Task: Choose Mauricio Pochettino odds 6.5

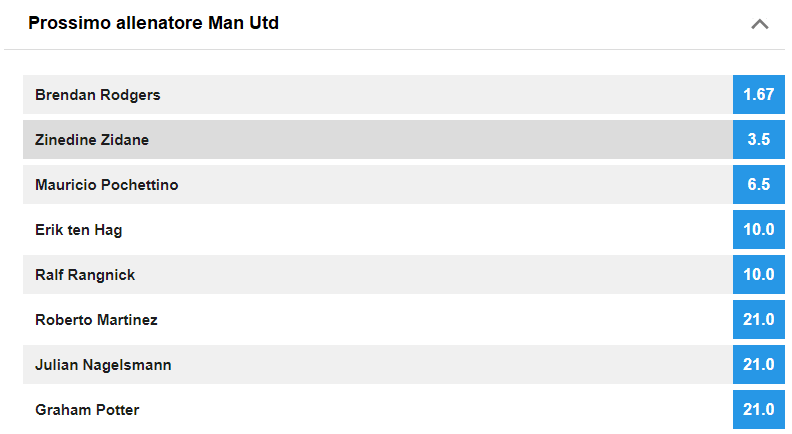Action: click(x=759, y=184)
